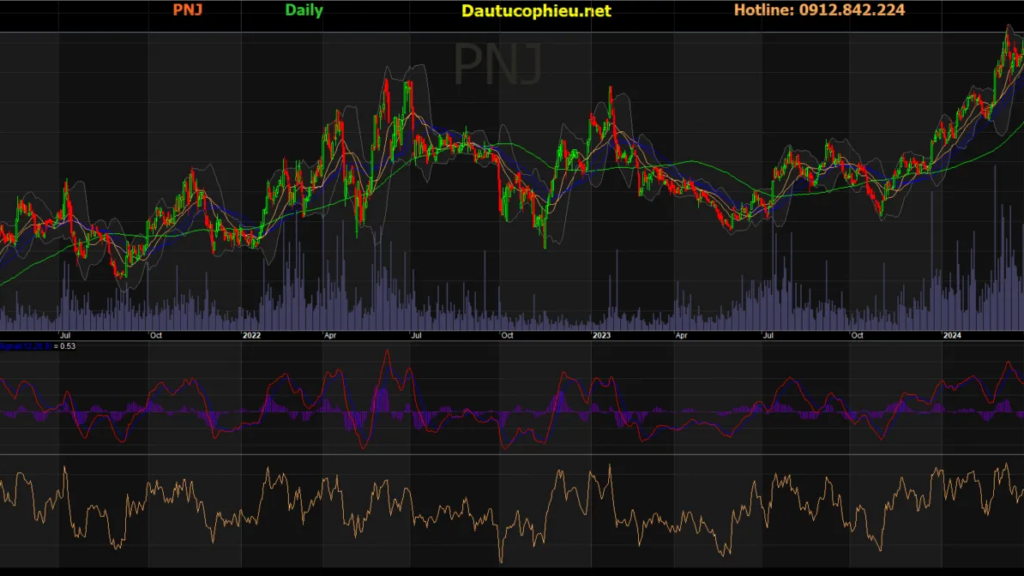Open the Dautucophieu.net website link
The width and height of the screenshot is (1024, 576).
tap(536, 11)
